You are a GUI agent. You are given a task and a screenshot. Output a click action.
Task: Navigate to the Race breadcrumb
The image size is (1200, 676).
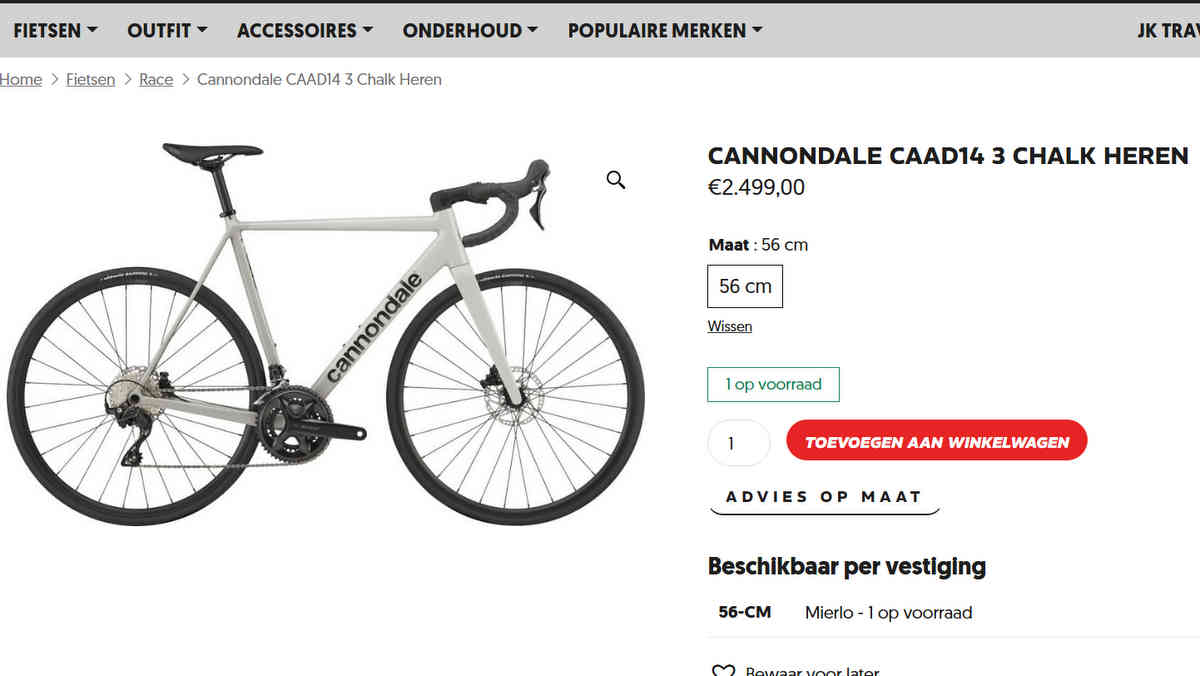point(156,80)
